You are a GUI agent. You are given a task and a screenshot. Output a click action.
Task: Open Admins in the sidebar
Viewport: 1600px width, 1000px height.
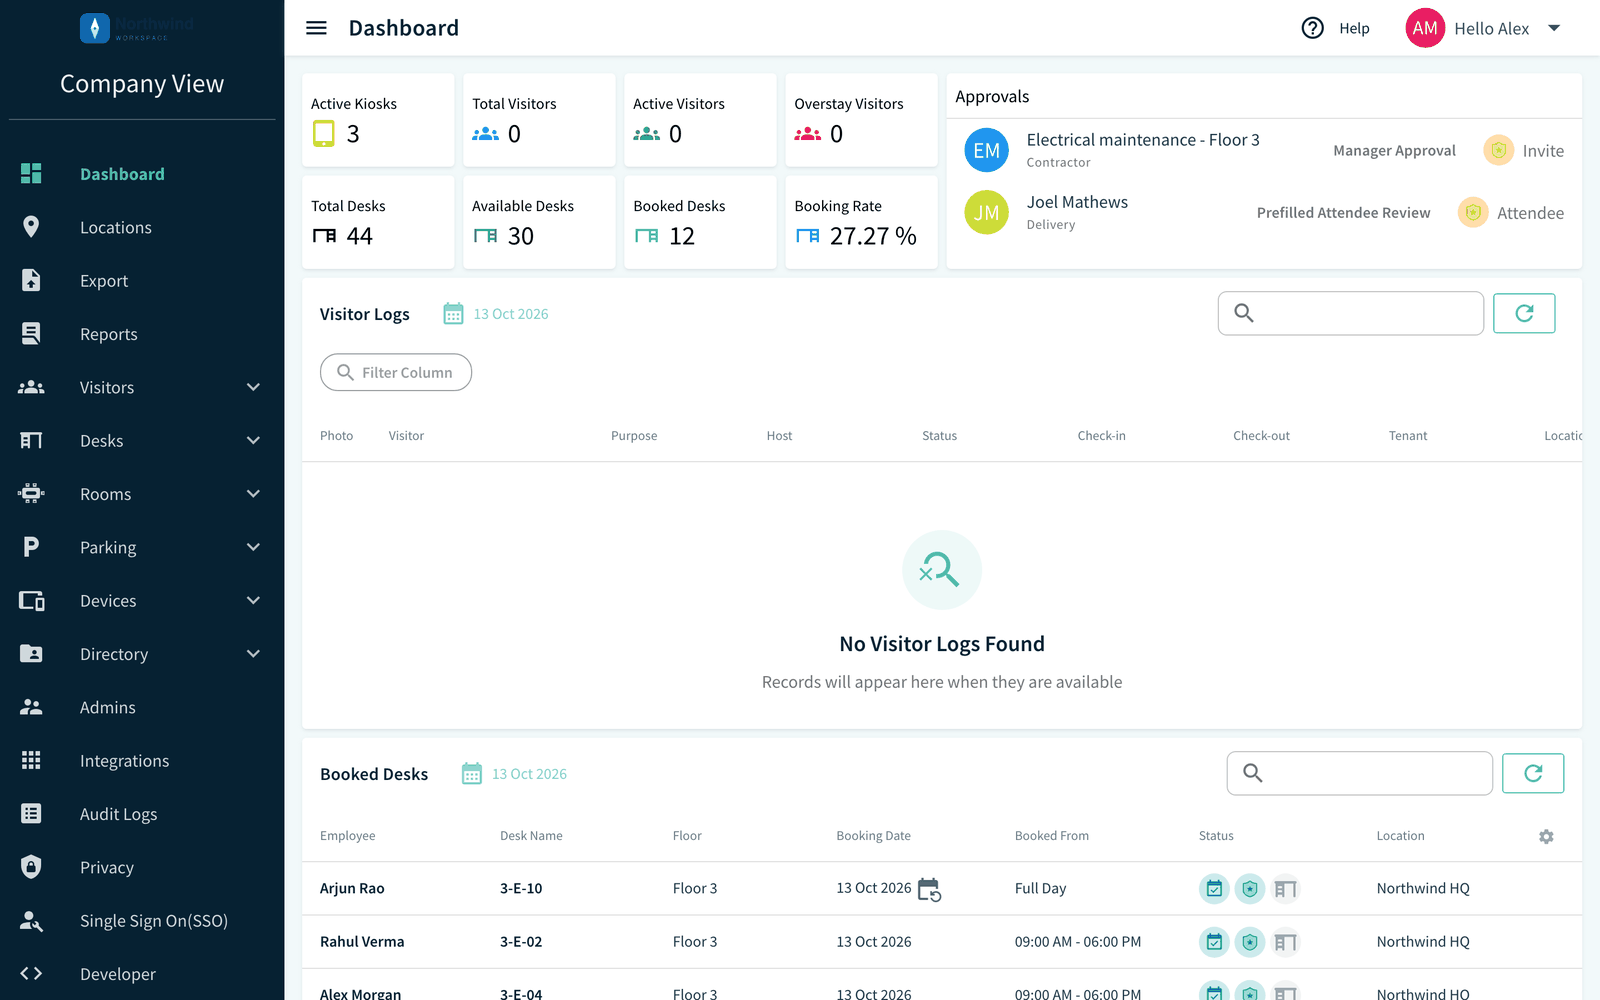coord(142,707)
